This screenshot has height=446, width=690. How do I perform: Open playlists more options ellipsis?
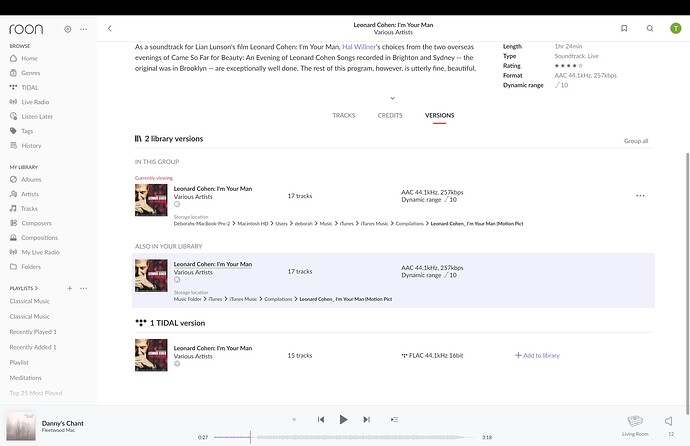click(x=84, y=288)
